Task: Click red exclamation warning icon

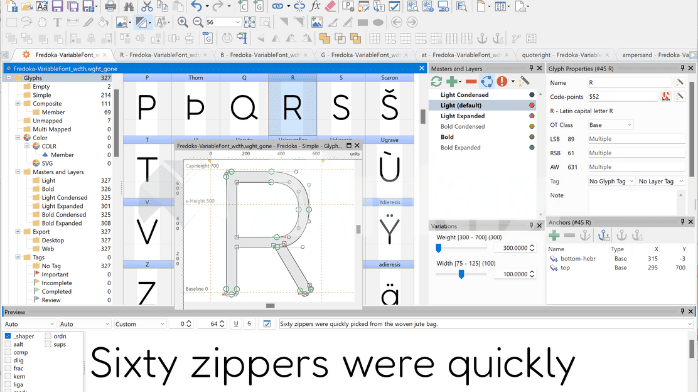Action: pos(502,81)
